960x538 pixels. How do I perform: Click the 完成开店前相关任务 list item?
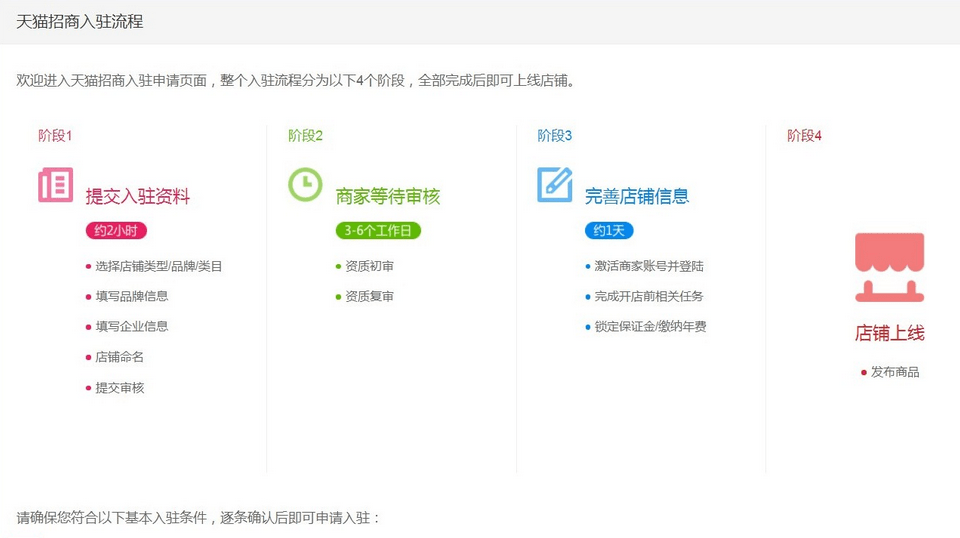click(645, 296)
